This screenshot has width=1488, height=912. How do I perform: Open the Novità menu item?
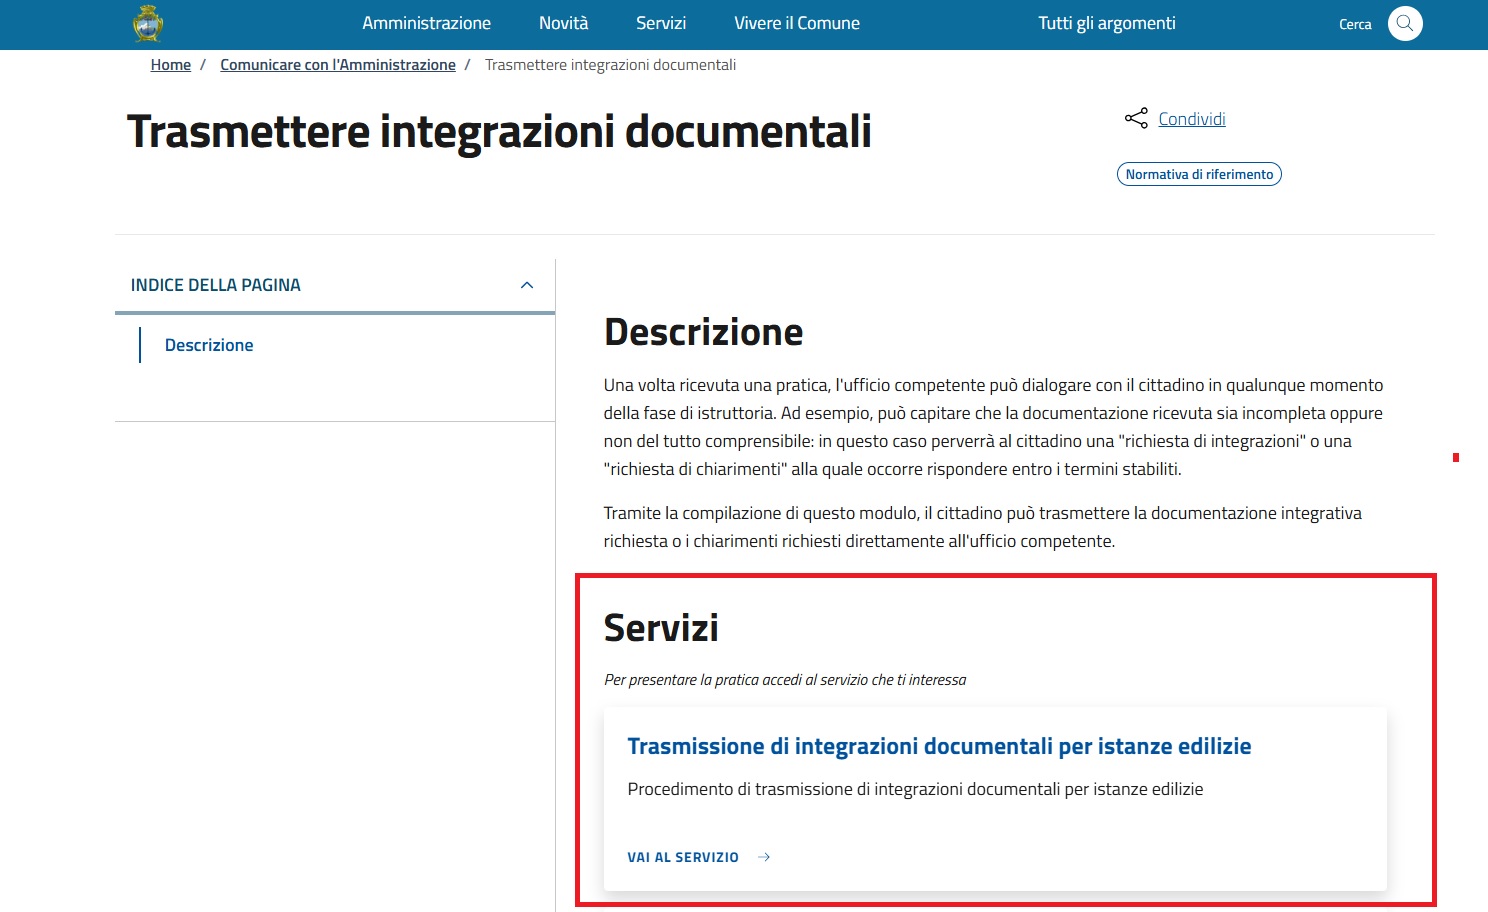(x=563, y=23)
